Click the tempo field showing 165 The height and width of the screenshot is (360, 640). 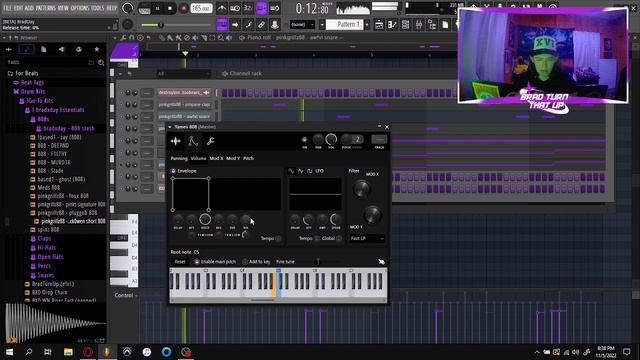201,8
